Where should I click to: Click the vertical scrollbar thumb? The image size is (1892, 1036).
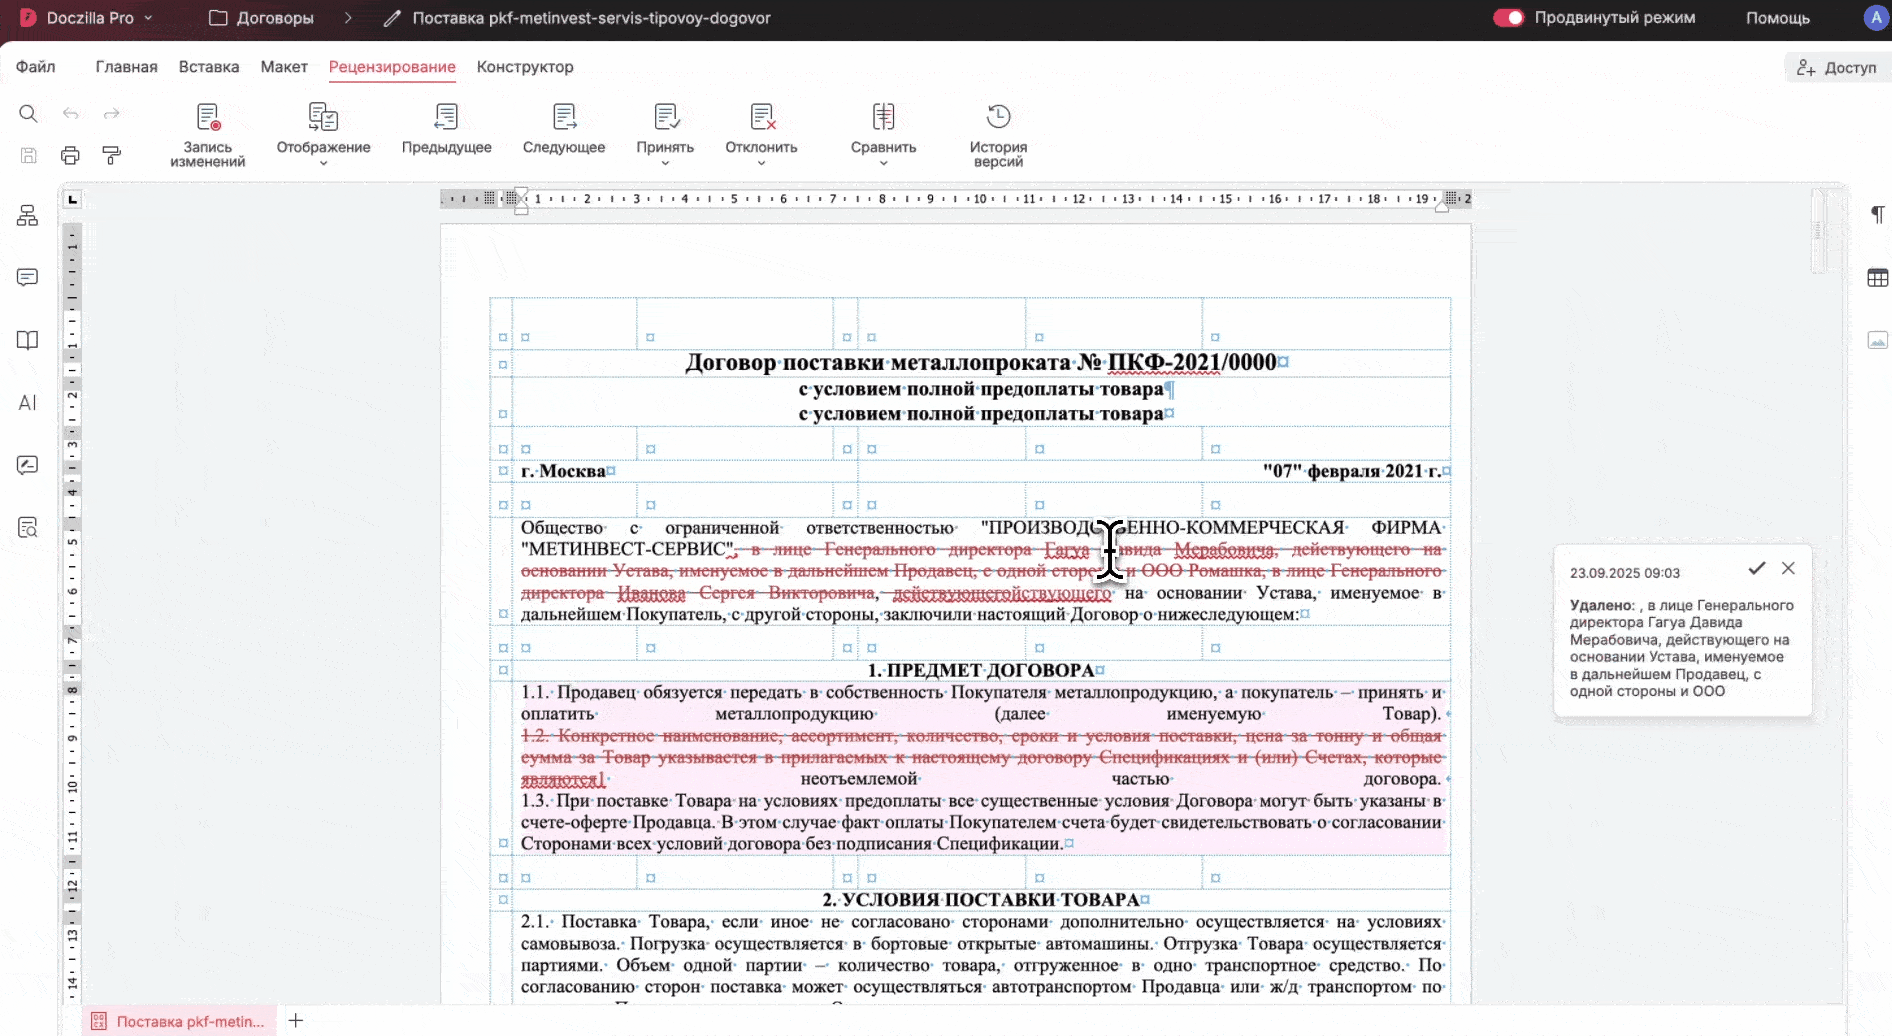1818,230
